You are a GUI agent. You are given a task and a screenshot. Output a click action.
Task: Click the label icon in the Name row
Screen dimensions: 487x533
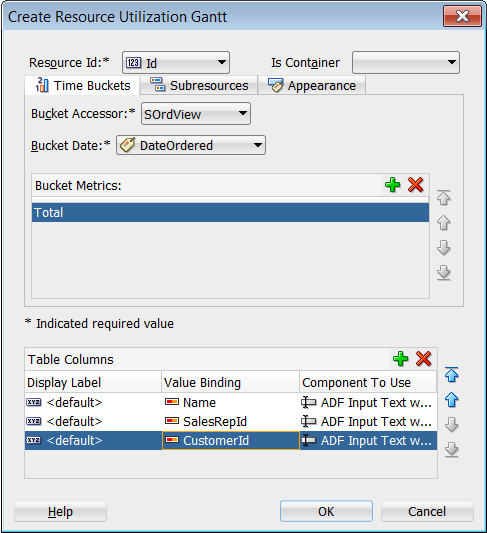pyautogui.click(x=33, y=402)
